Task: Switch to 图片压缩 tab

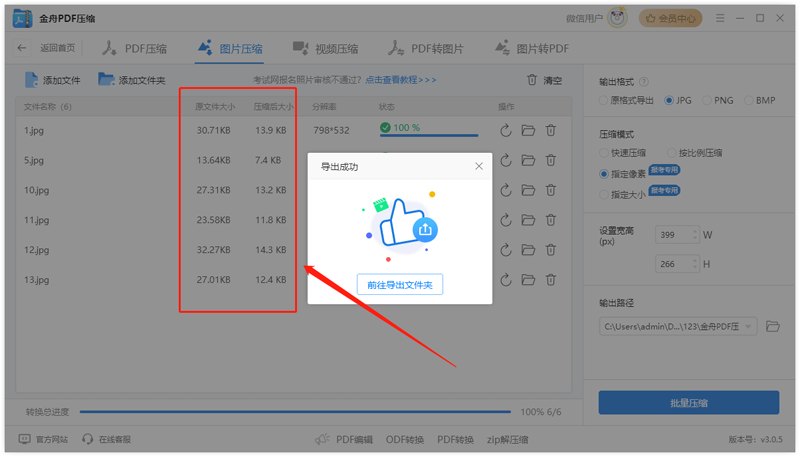Action: 230,49
